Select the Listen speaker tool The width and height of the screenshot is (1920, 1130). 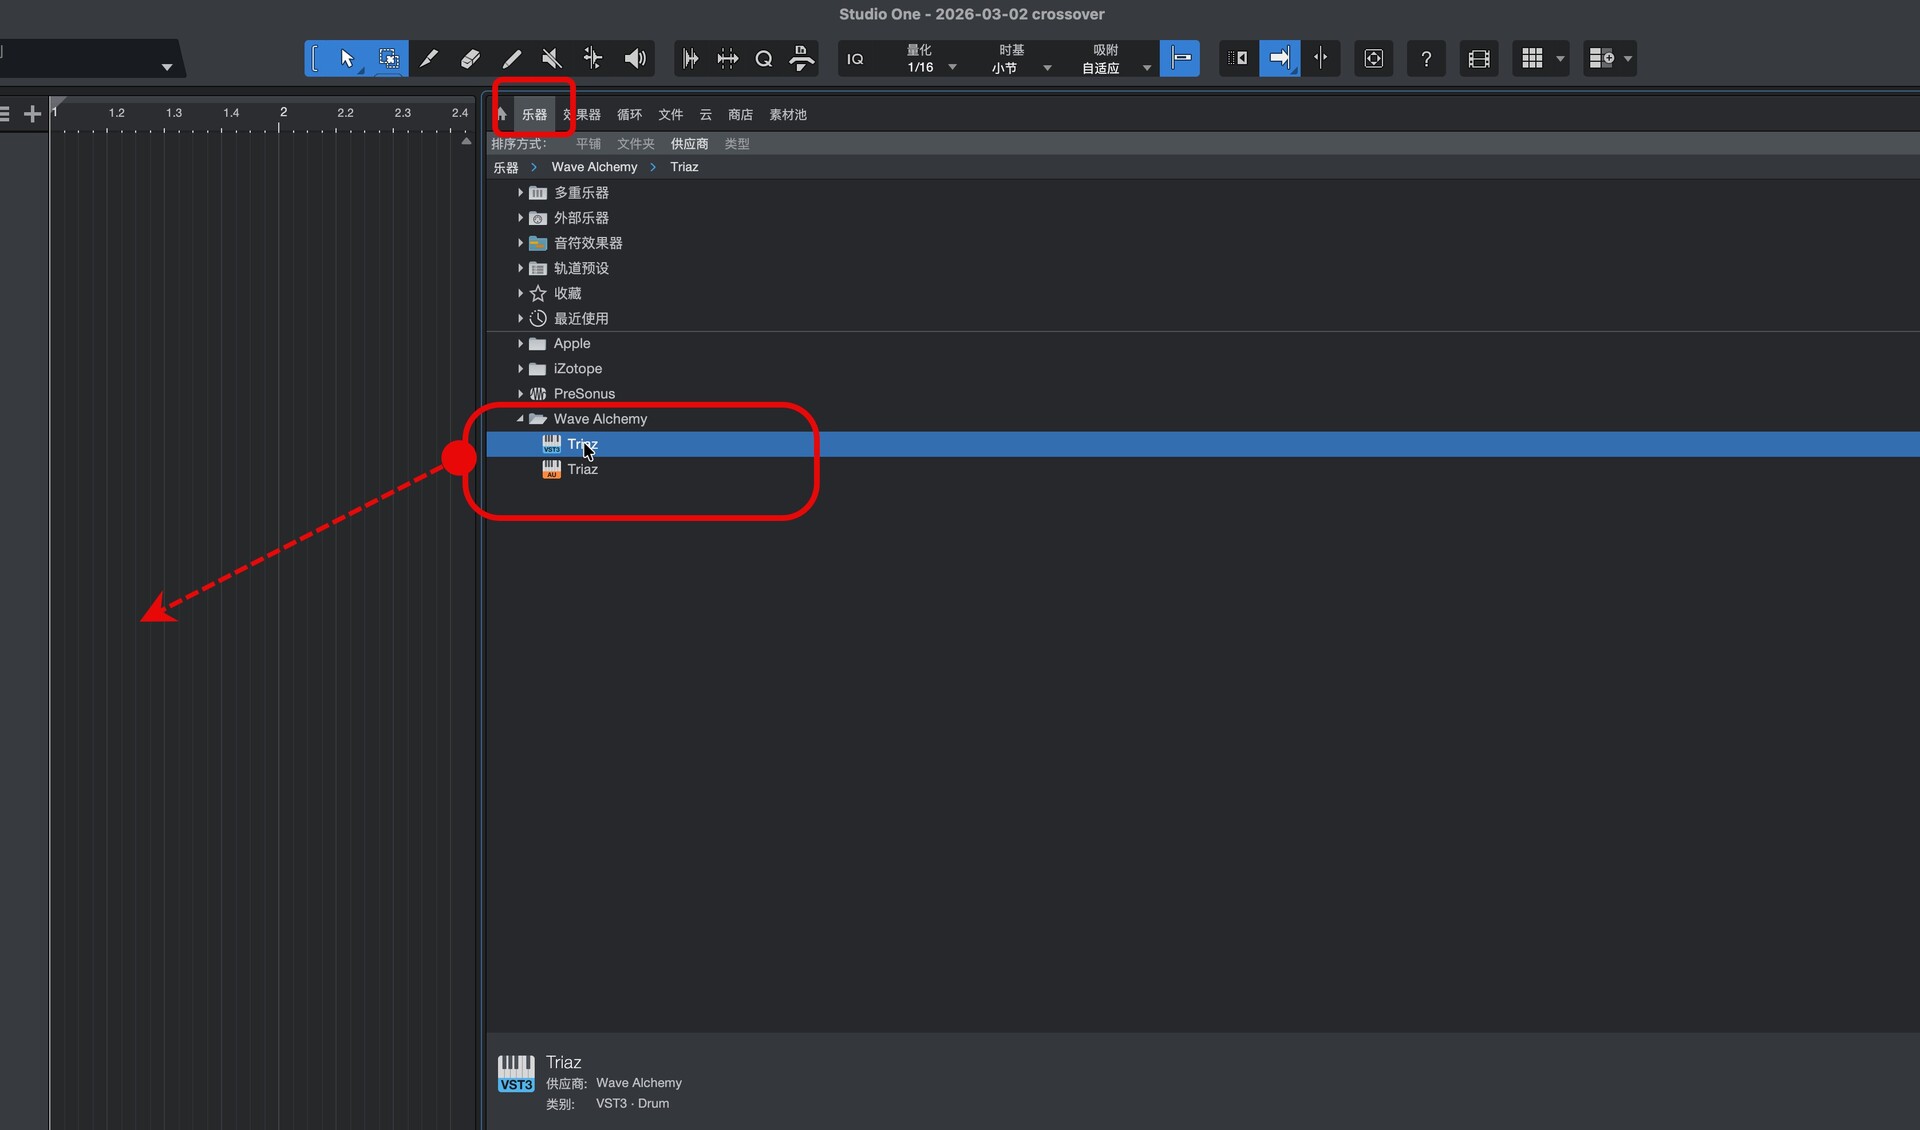click(634, 58)
